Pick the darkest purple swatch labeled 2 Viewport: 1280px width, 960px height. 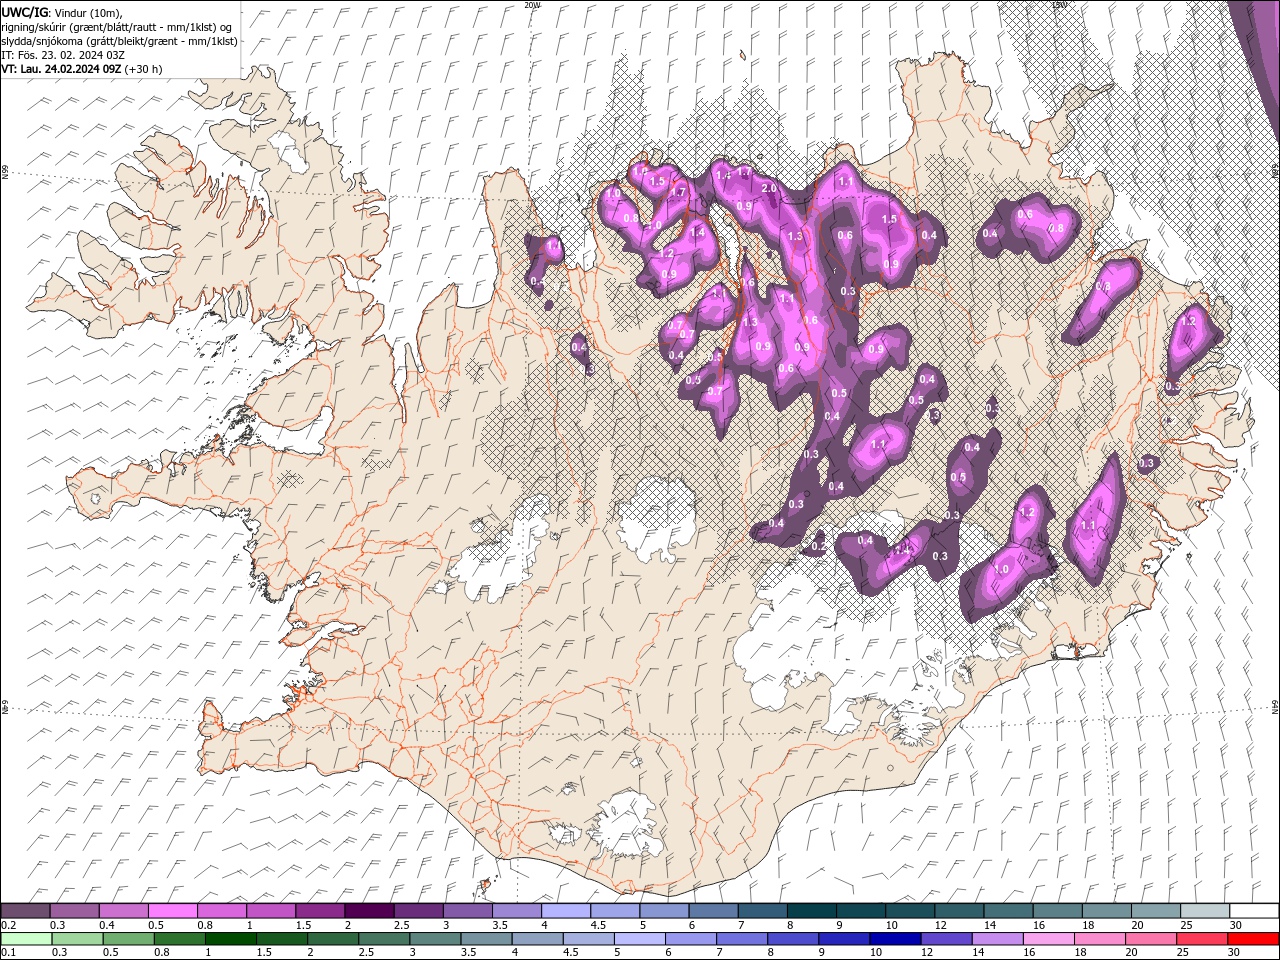(368, 911)
